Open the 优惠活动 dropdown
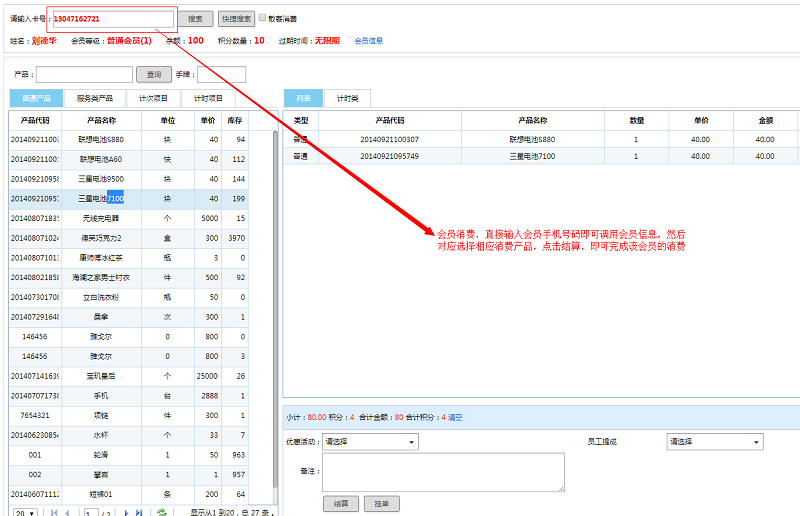 [x=370, y=441]
